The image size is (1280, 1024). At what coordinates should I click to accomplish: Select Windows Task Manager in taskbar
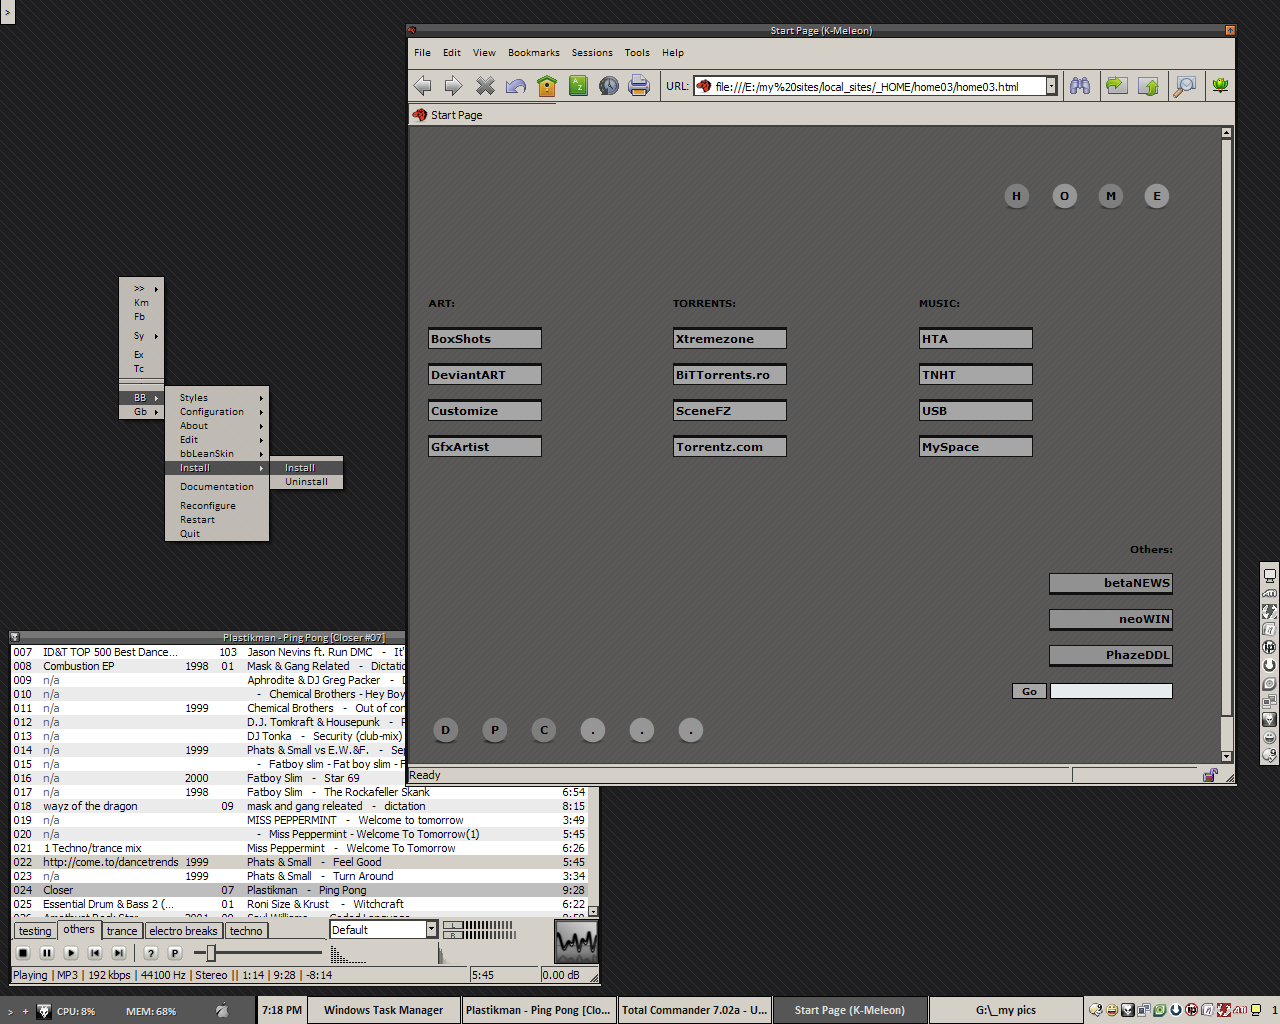tap(383, 1010)
